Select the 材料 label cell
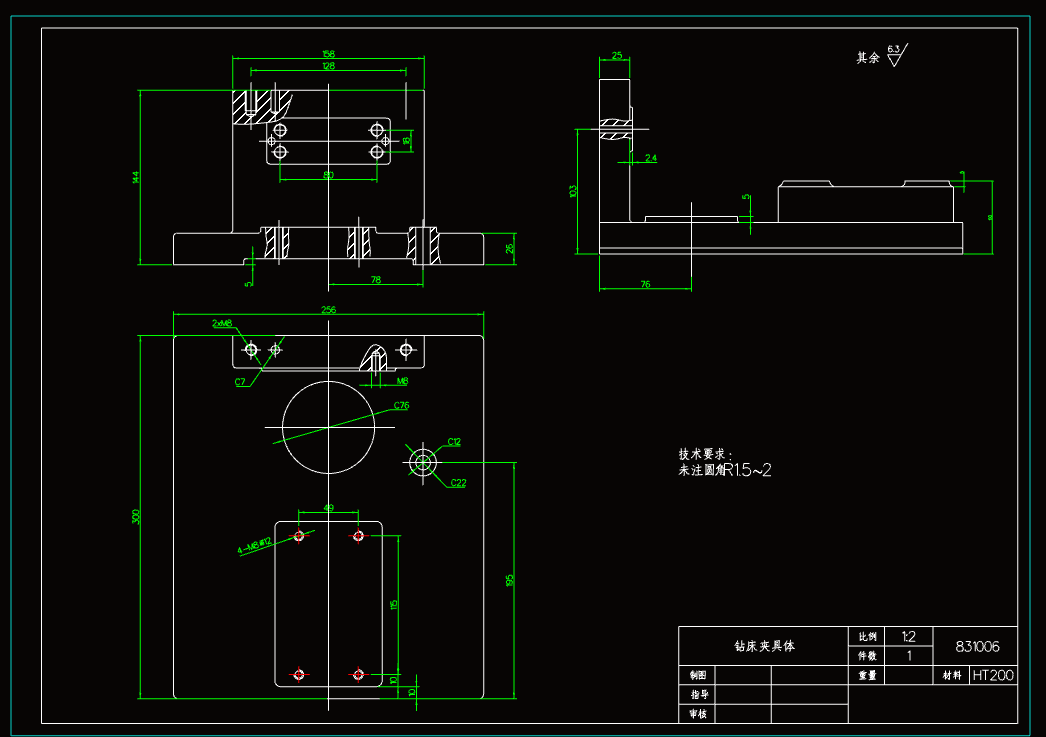This screenshot has height=737, width=1046. pyautogui.click(x=951, y=675)
